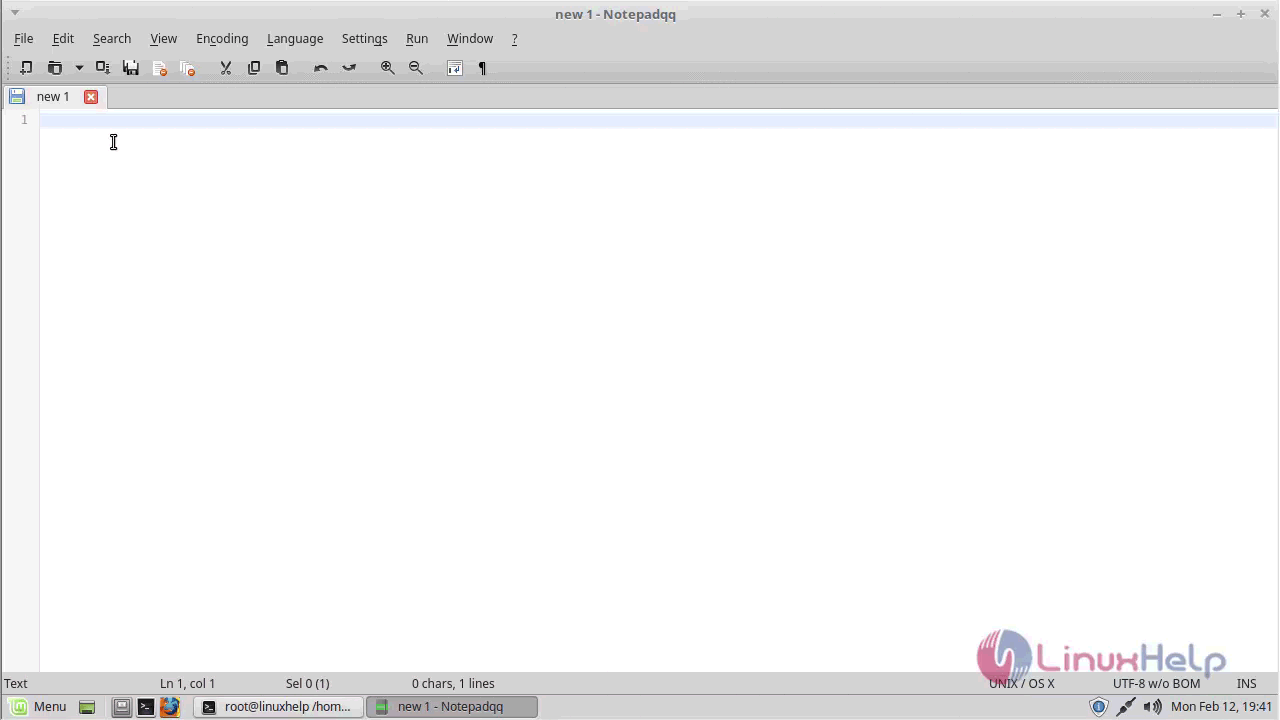Open the Encoding menu
Viewport: 1280px width, 720px height.
(x=222, y=39)
